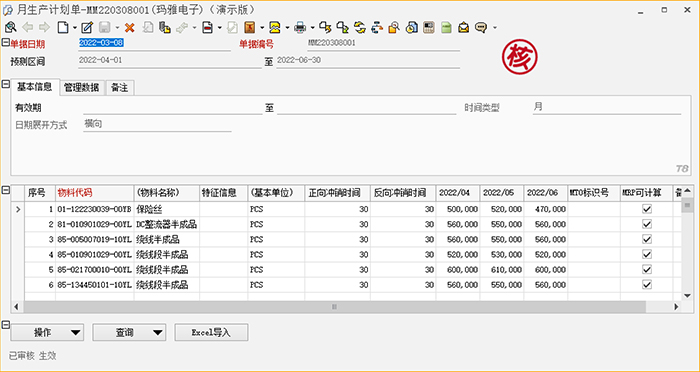Toggle MRP checkbox for 85-021700010-00YL row
Screen dimensions: 700x372
point(646,270)
